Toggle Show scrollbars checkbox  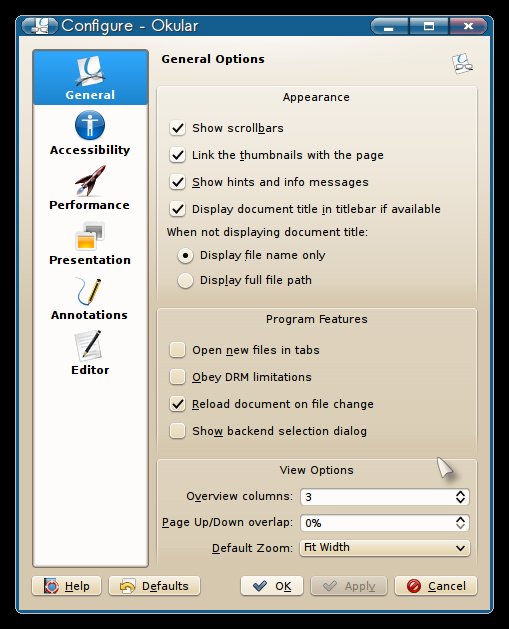[x=177, y=128]
